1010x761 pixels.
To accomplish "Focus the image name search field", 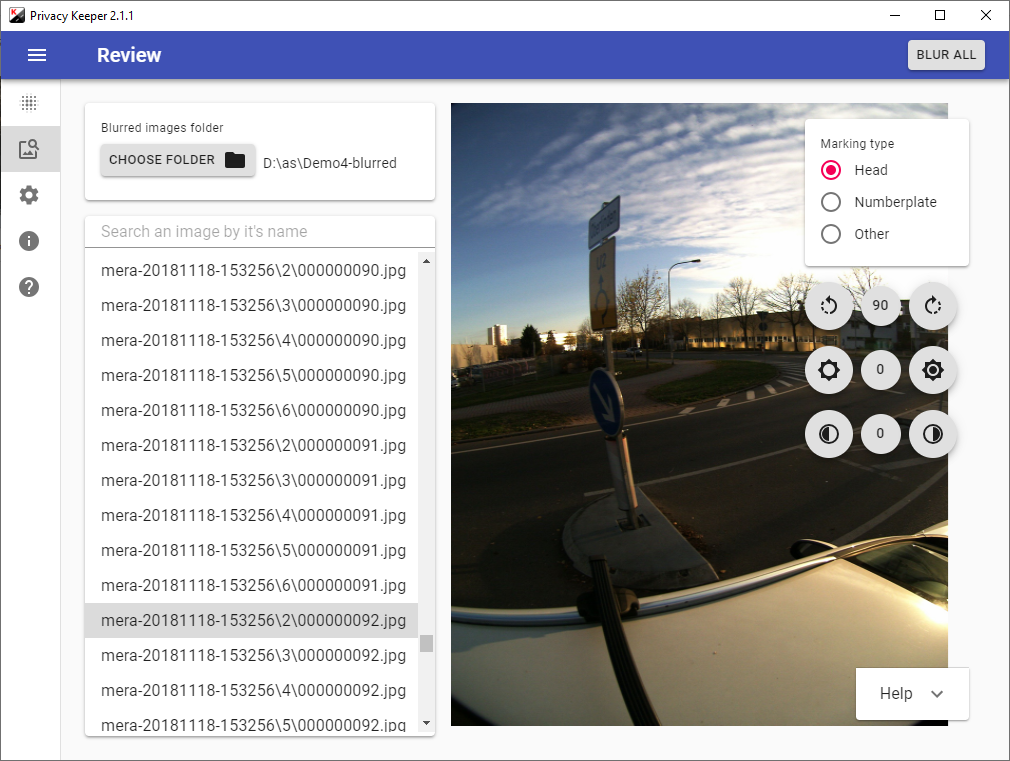I will (260, 232).
